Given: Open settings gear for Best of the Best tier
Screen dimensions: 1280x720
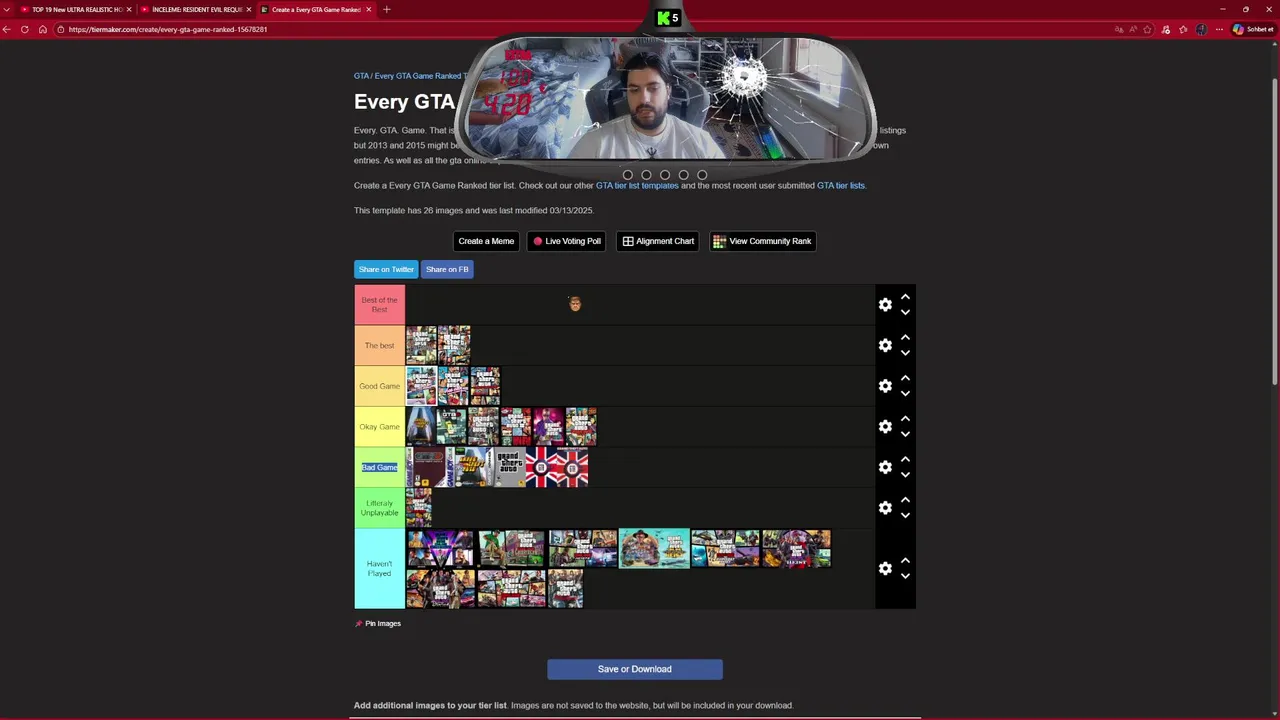Looking at the screenshot, I should coord(885,304).
